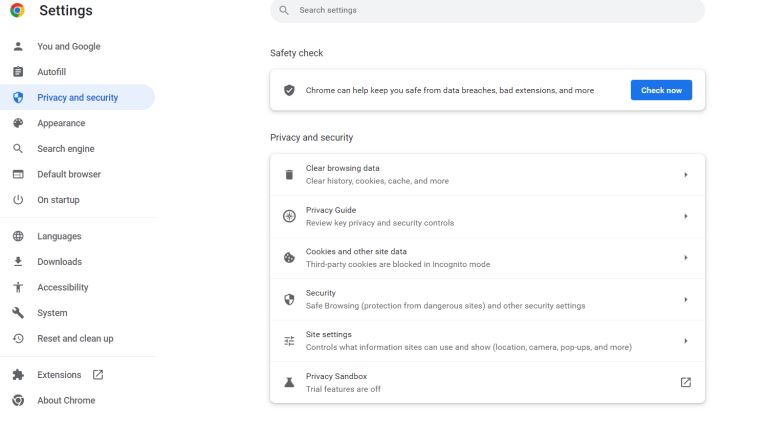The image size is (768, 444).
Task: Click the trash icon for Clear browsing data
Action: point(289,174)
